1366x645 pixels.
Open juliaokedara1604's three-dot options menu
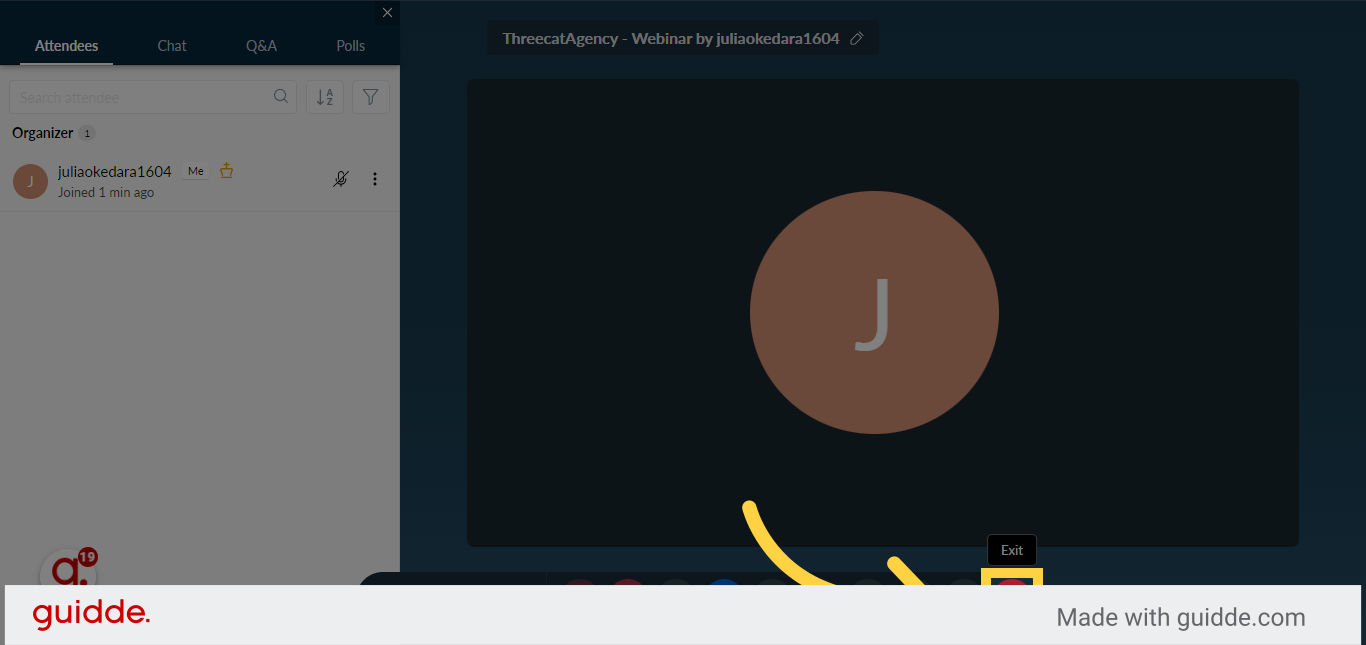pos(375,179)
